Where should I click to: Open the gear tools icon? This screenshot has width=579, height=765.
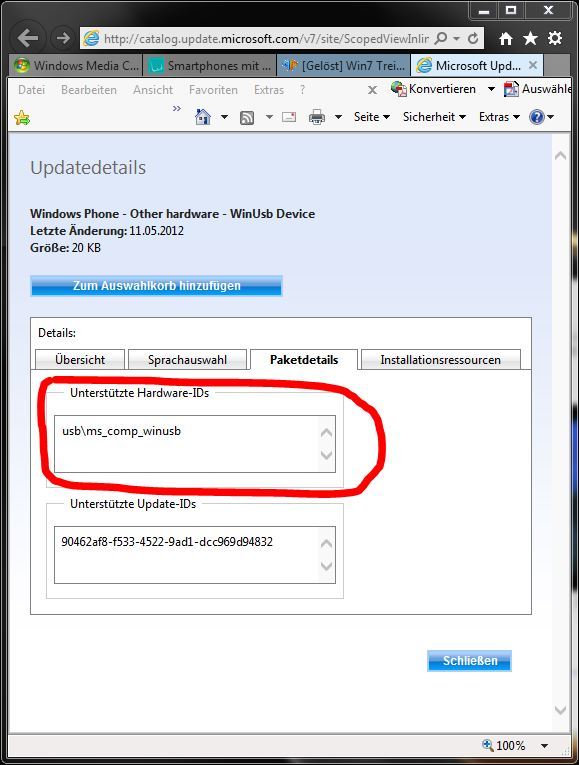pos(555,38)
